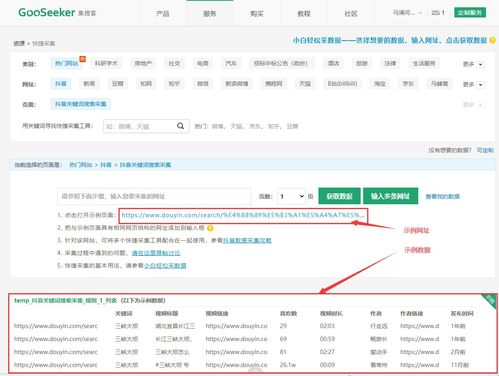Focus the URL input box for collection

coord(154,196)
